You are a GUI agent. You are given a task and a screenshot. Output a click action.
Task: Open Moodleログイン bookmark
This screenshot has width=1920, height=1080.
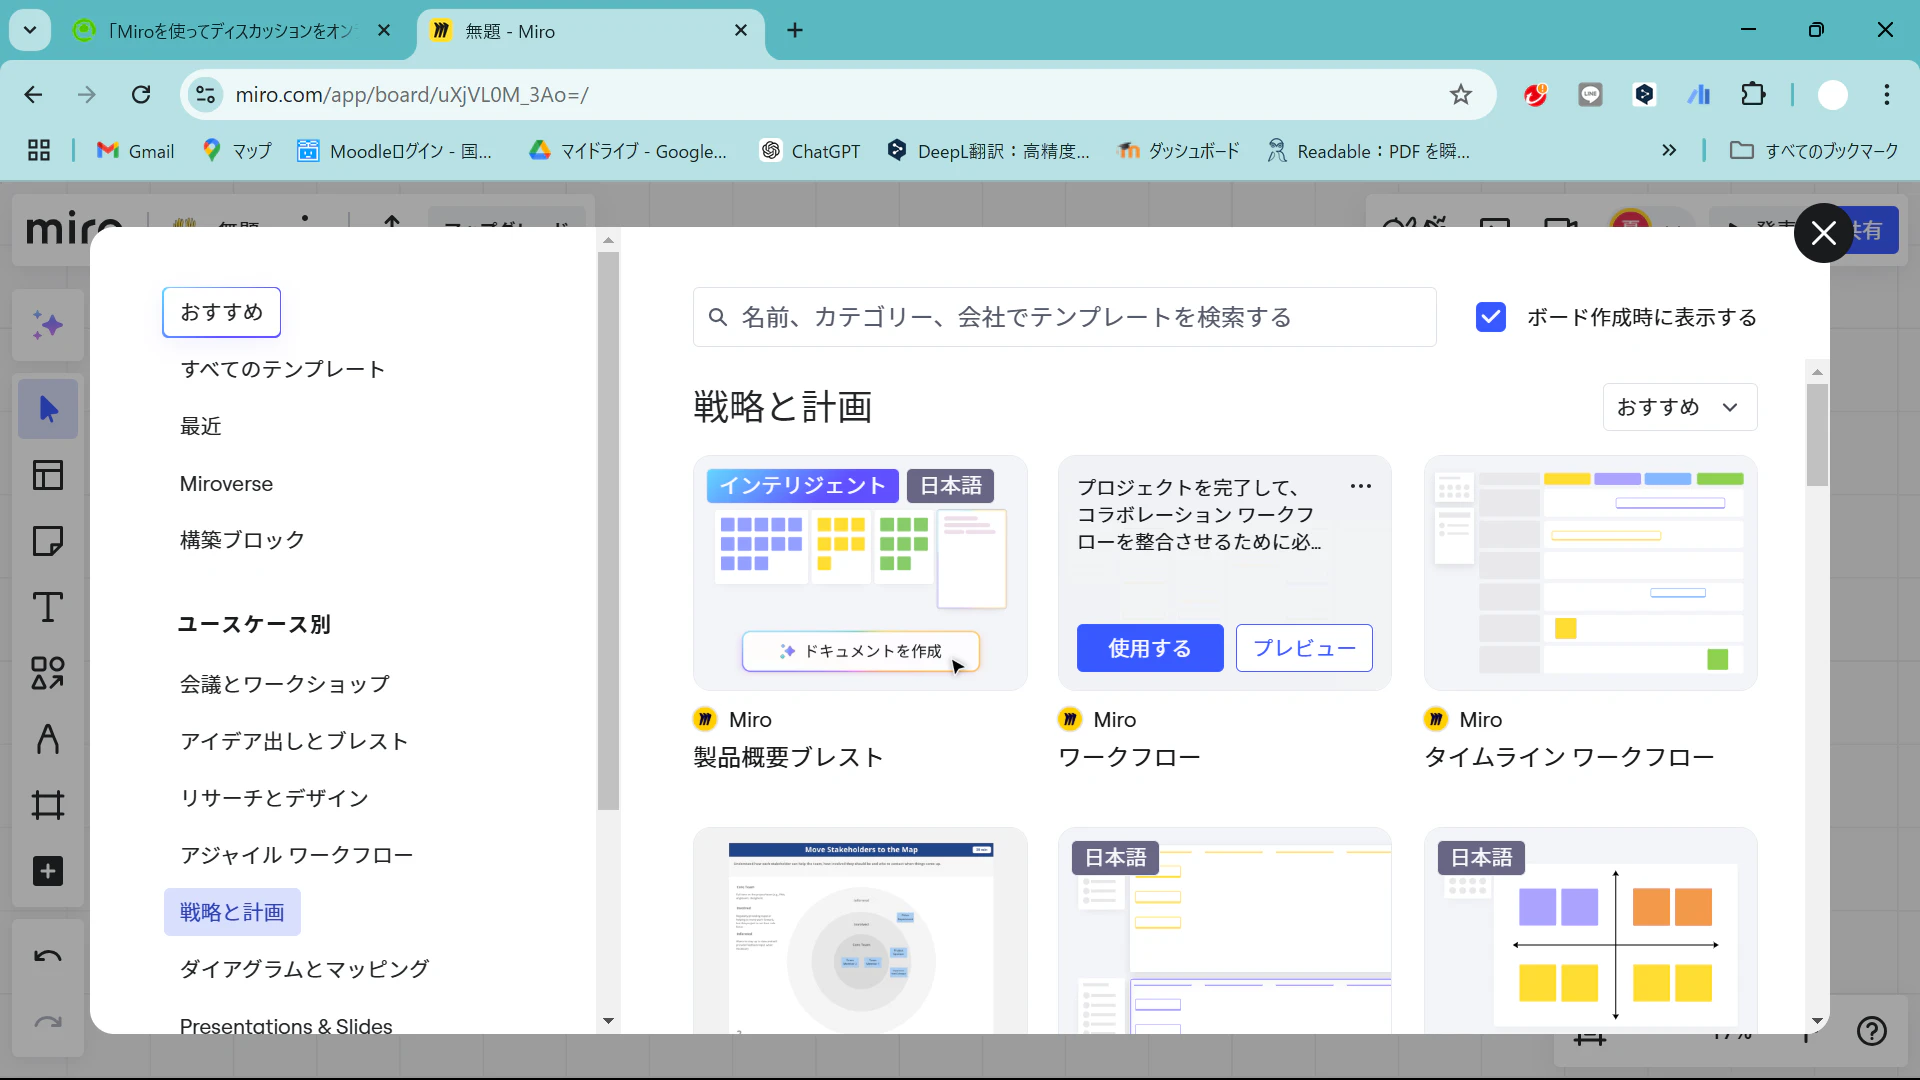pos(395,151)
